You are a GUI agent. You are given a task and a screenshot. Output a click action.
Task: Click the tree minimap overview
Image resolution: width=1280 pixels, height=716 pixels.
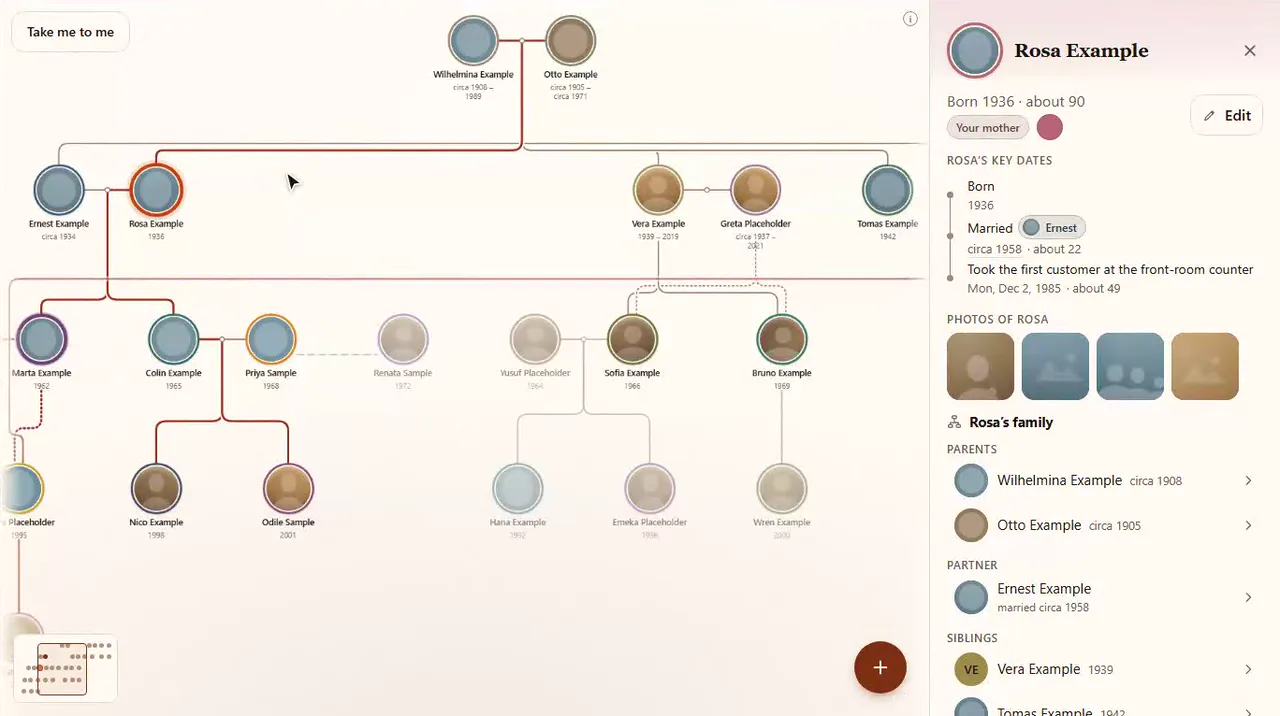(66, 668)
